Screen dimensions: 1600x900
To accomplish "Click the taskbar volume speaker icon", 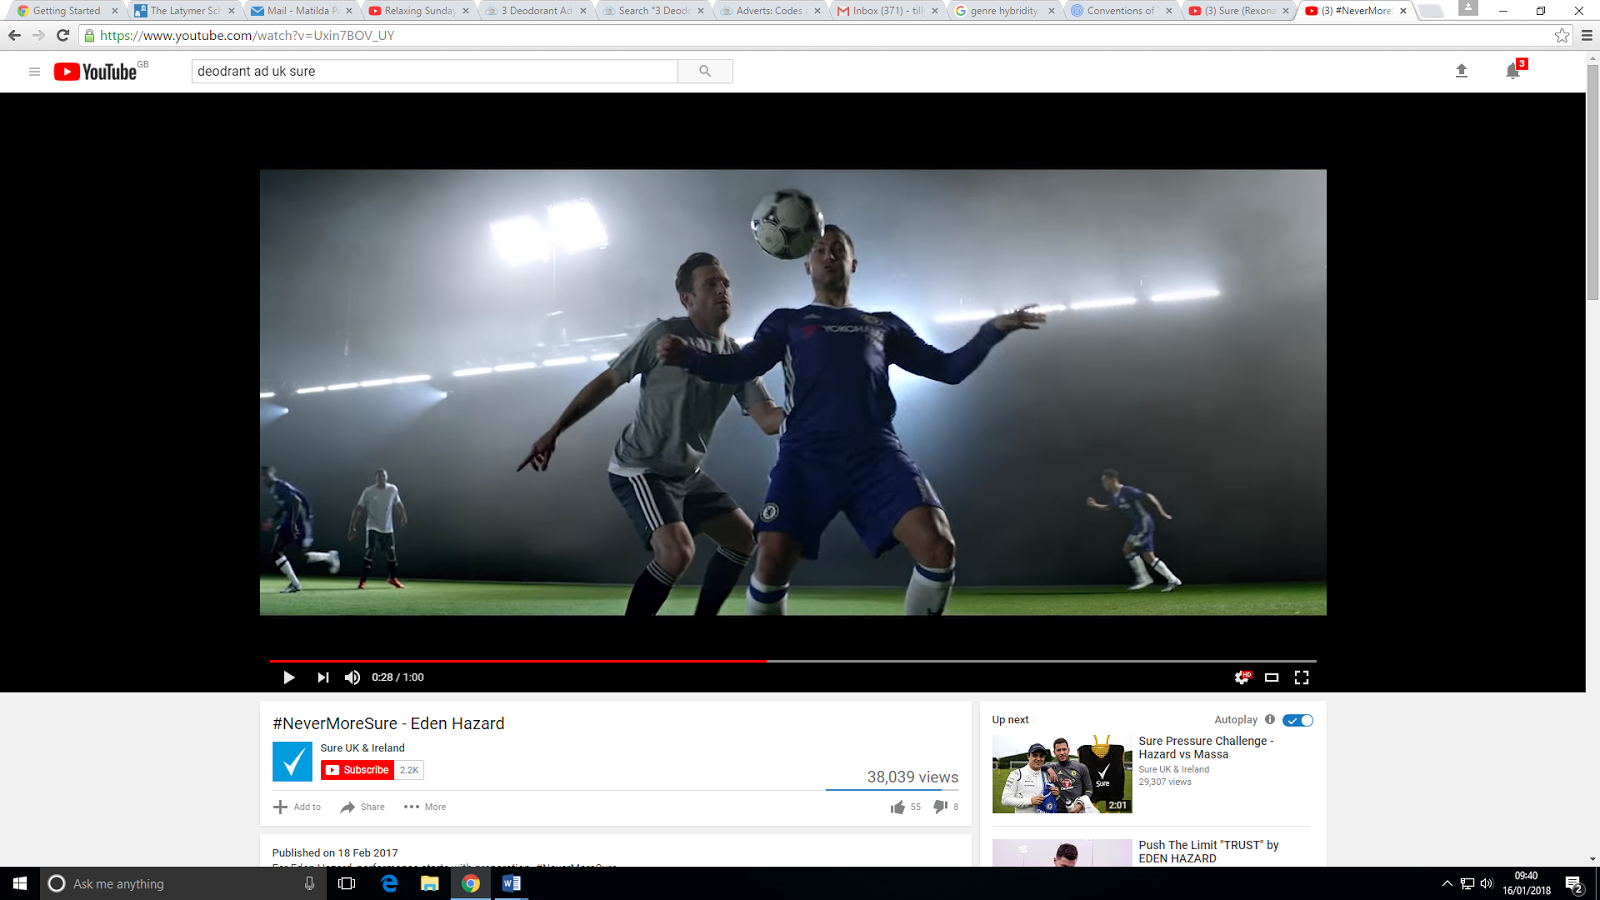I will click(1487, 884).
